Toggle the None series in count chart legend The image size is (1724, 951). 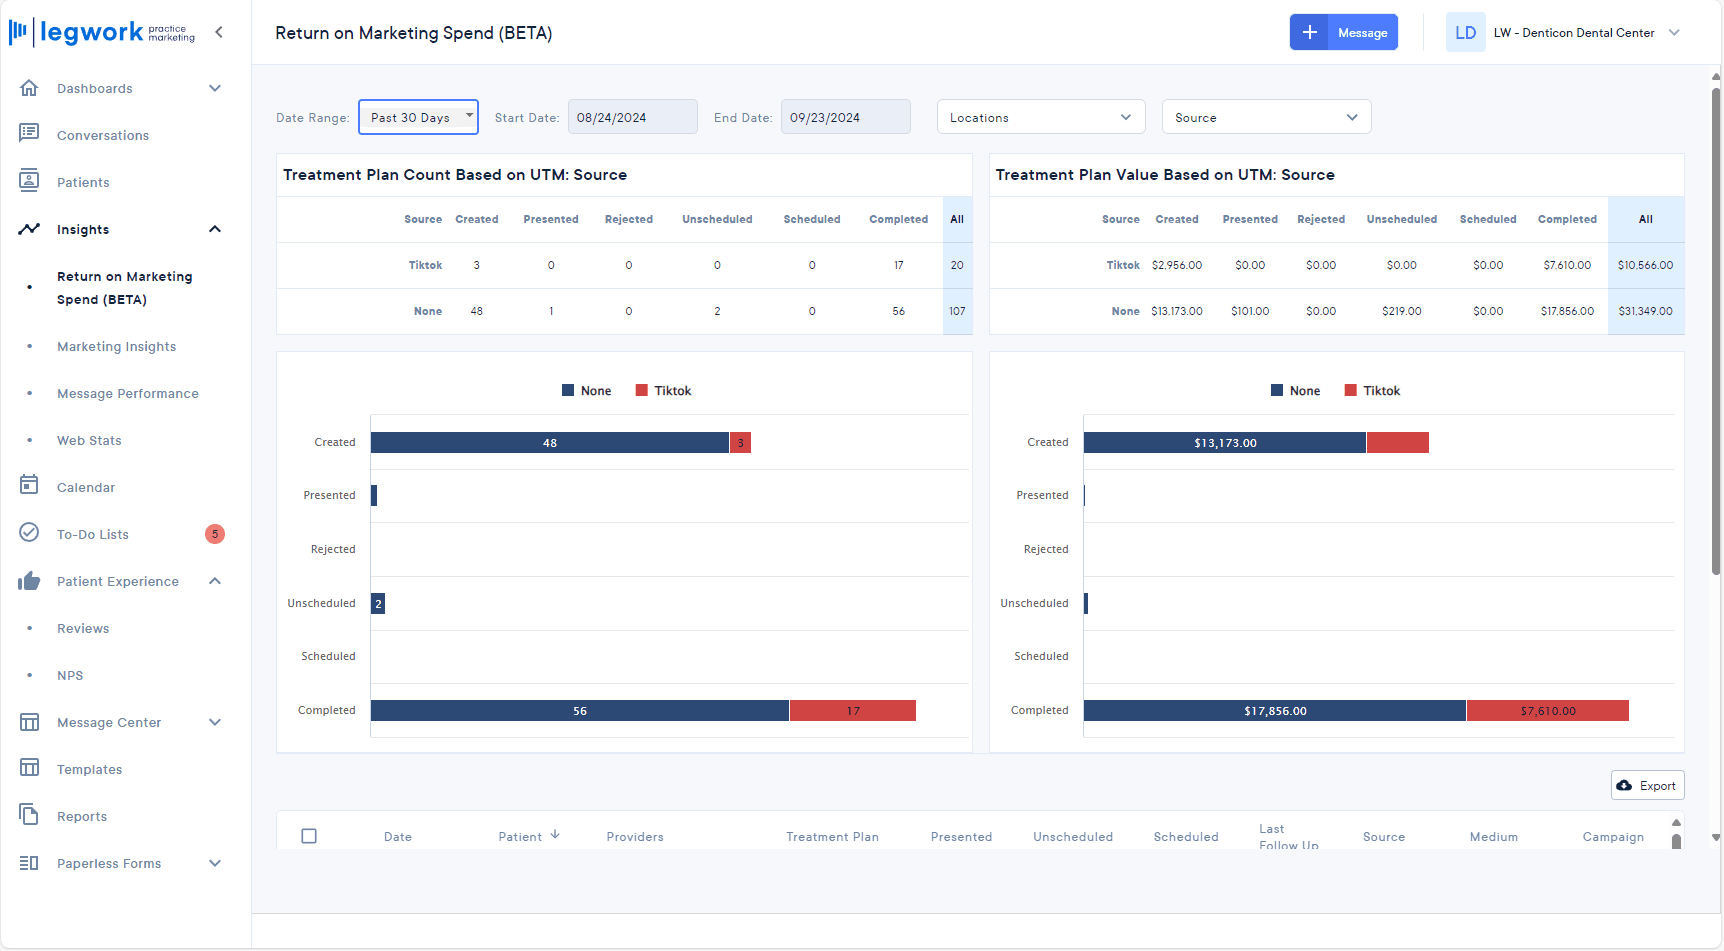coord(587,391)
